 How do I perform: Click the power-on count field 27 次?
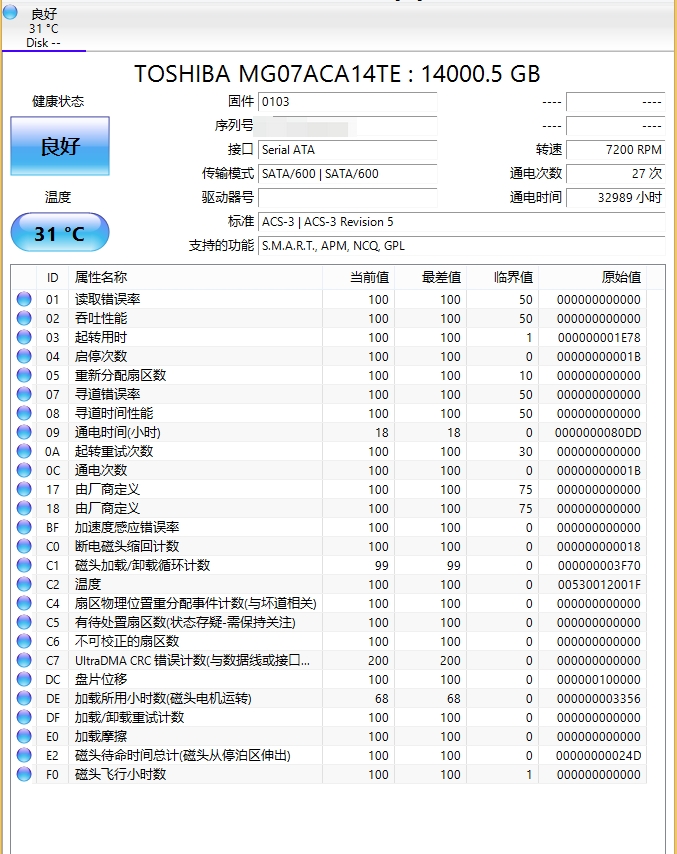pyautogui.click(x=615, y=174)
